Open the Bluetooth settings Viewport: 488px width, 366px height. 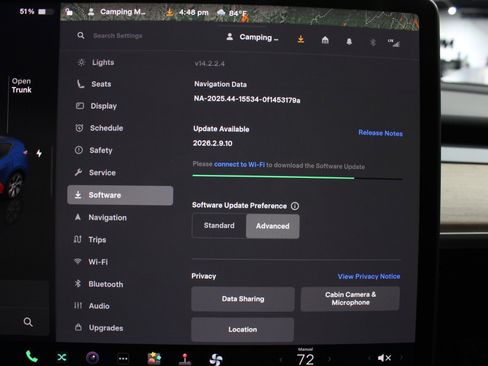(x=98, y=284)
